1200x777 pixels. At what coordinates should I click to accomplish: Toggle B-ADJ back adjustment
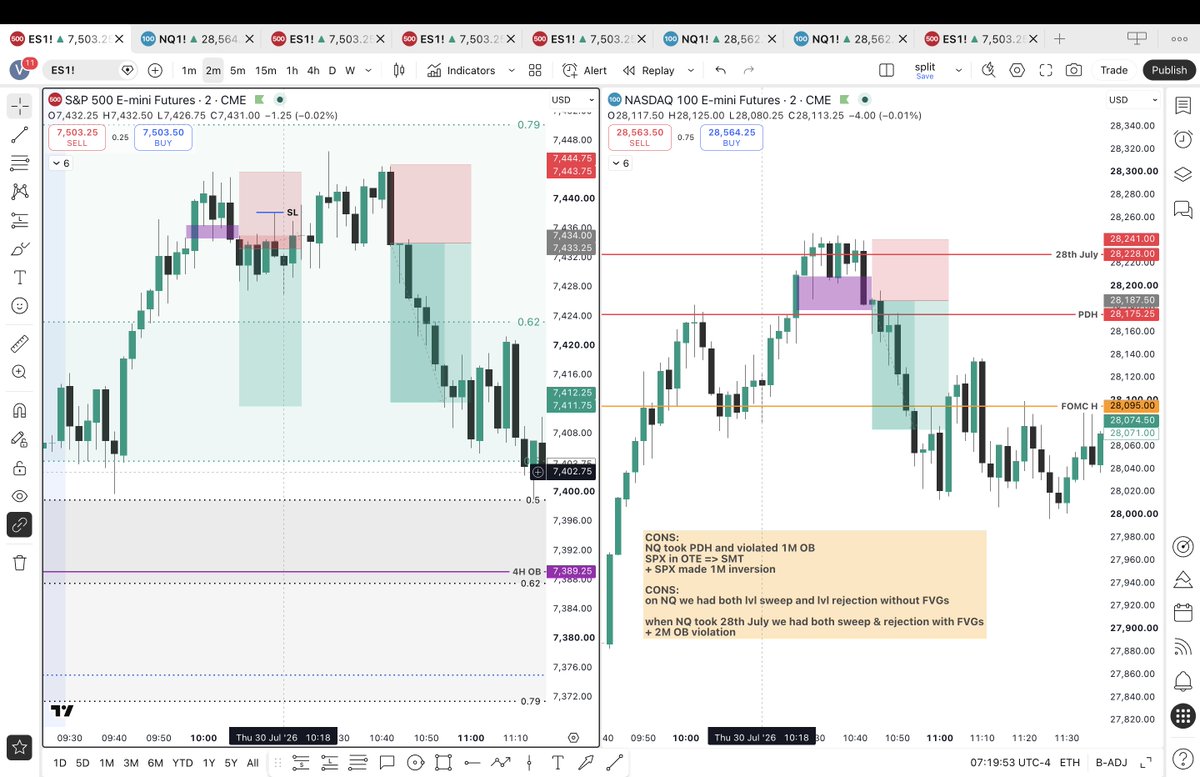pyautogui.click(x=1111, y=762)
